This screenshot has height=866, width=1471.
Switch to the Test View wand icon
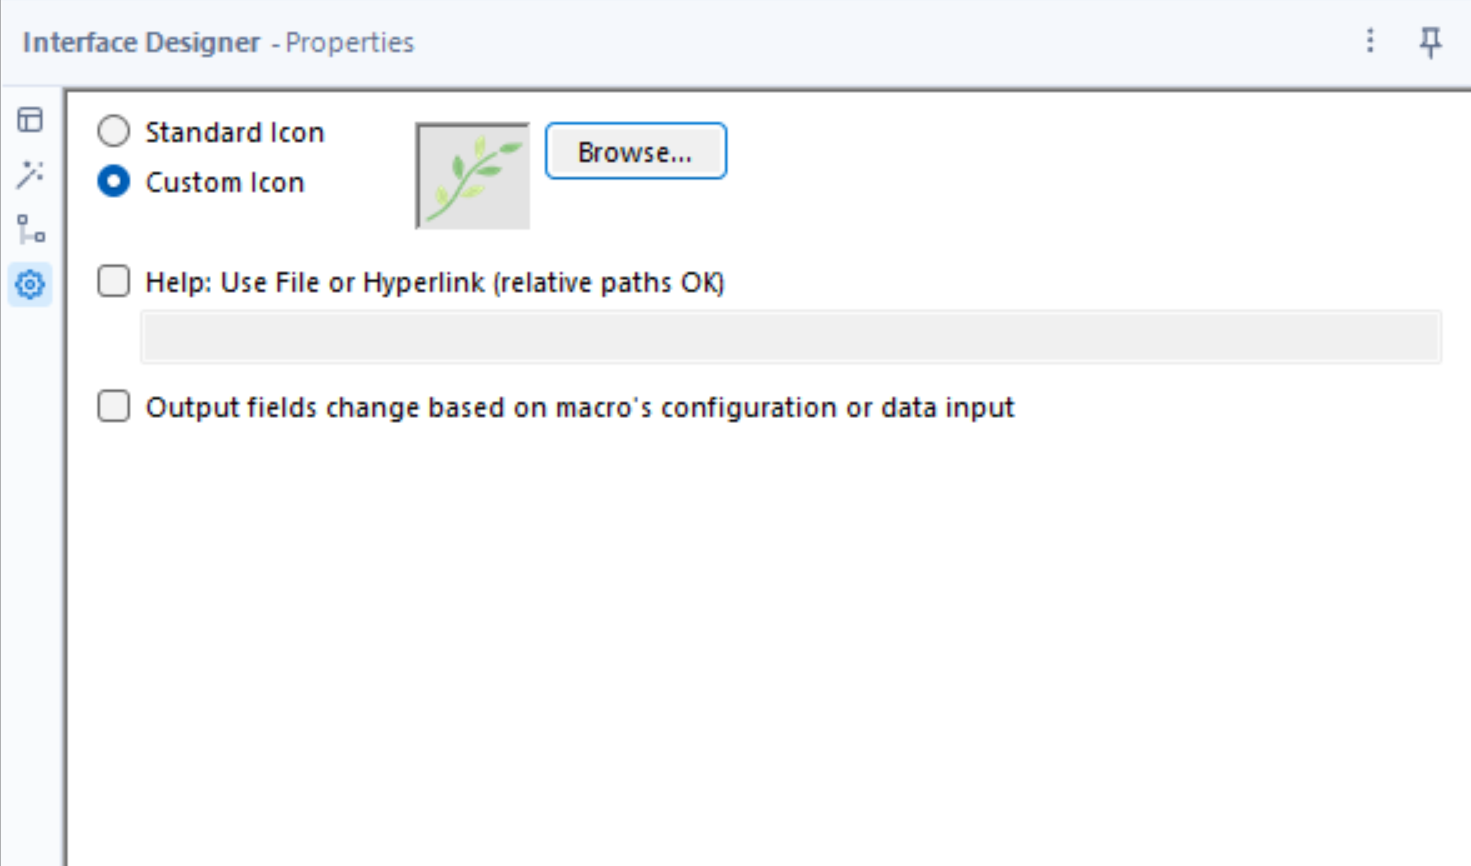[30, 175]
